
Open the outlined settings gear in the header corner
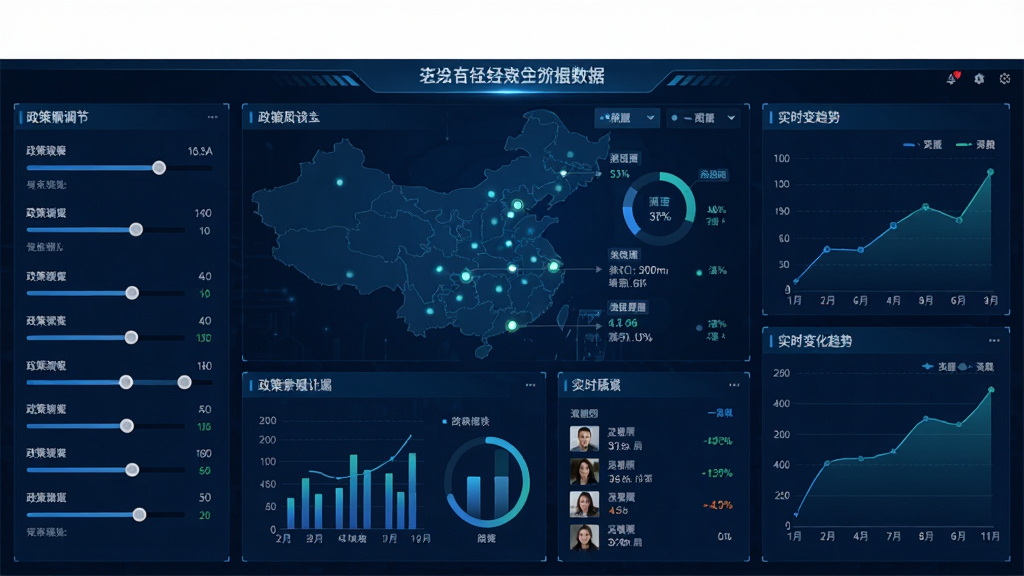1005,78
